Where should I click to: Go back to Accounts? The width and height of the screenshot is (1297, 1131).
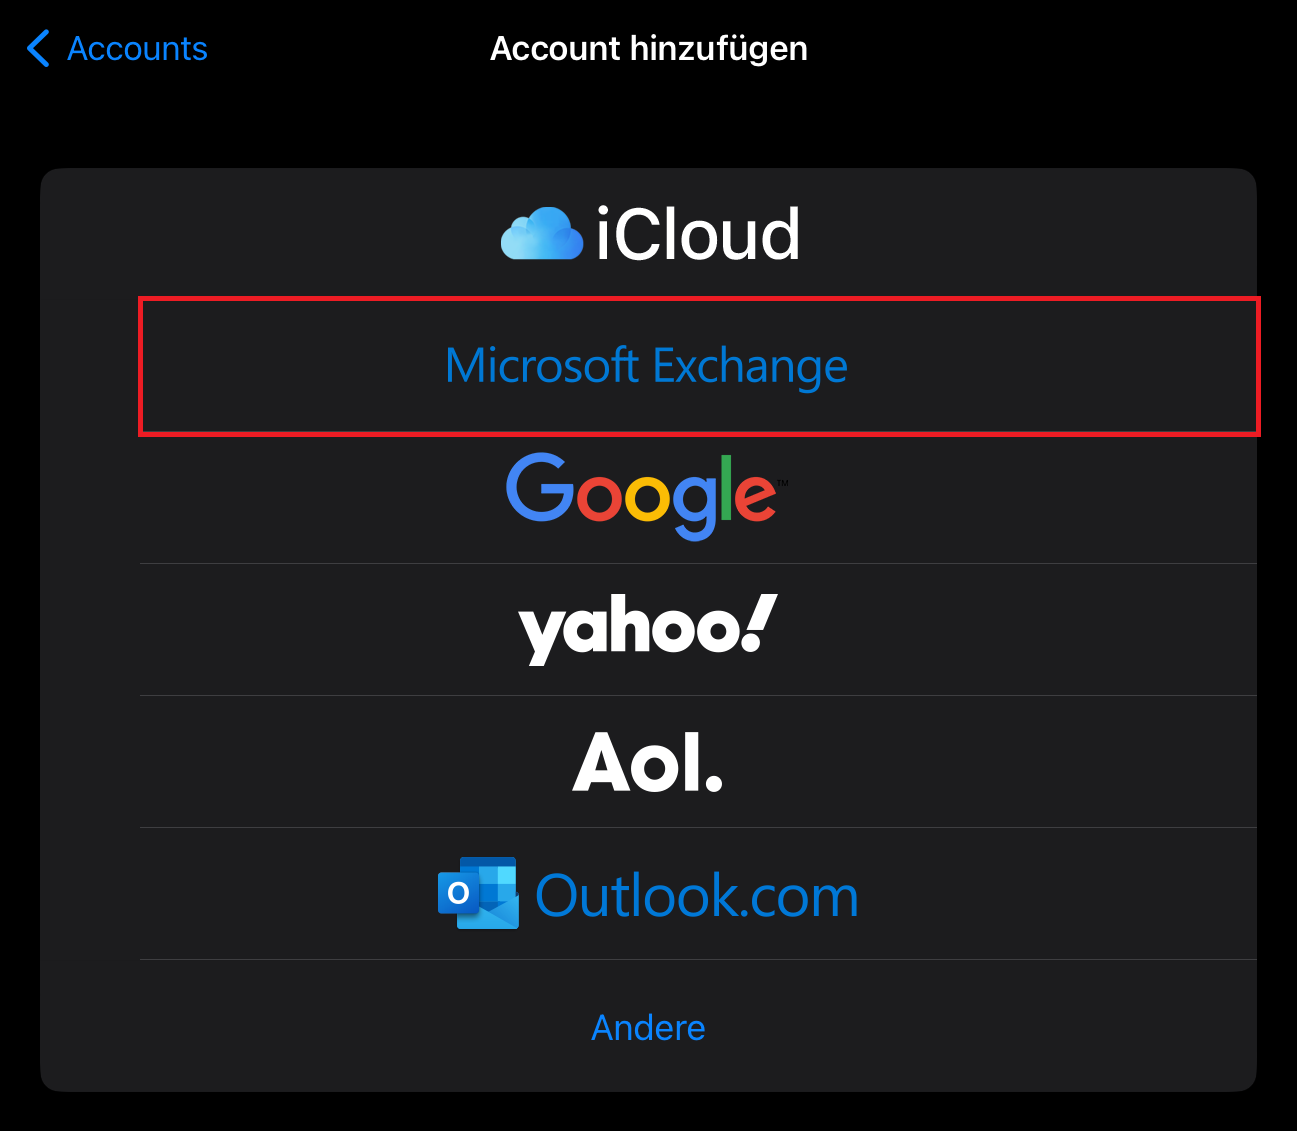tap(136, 48)
